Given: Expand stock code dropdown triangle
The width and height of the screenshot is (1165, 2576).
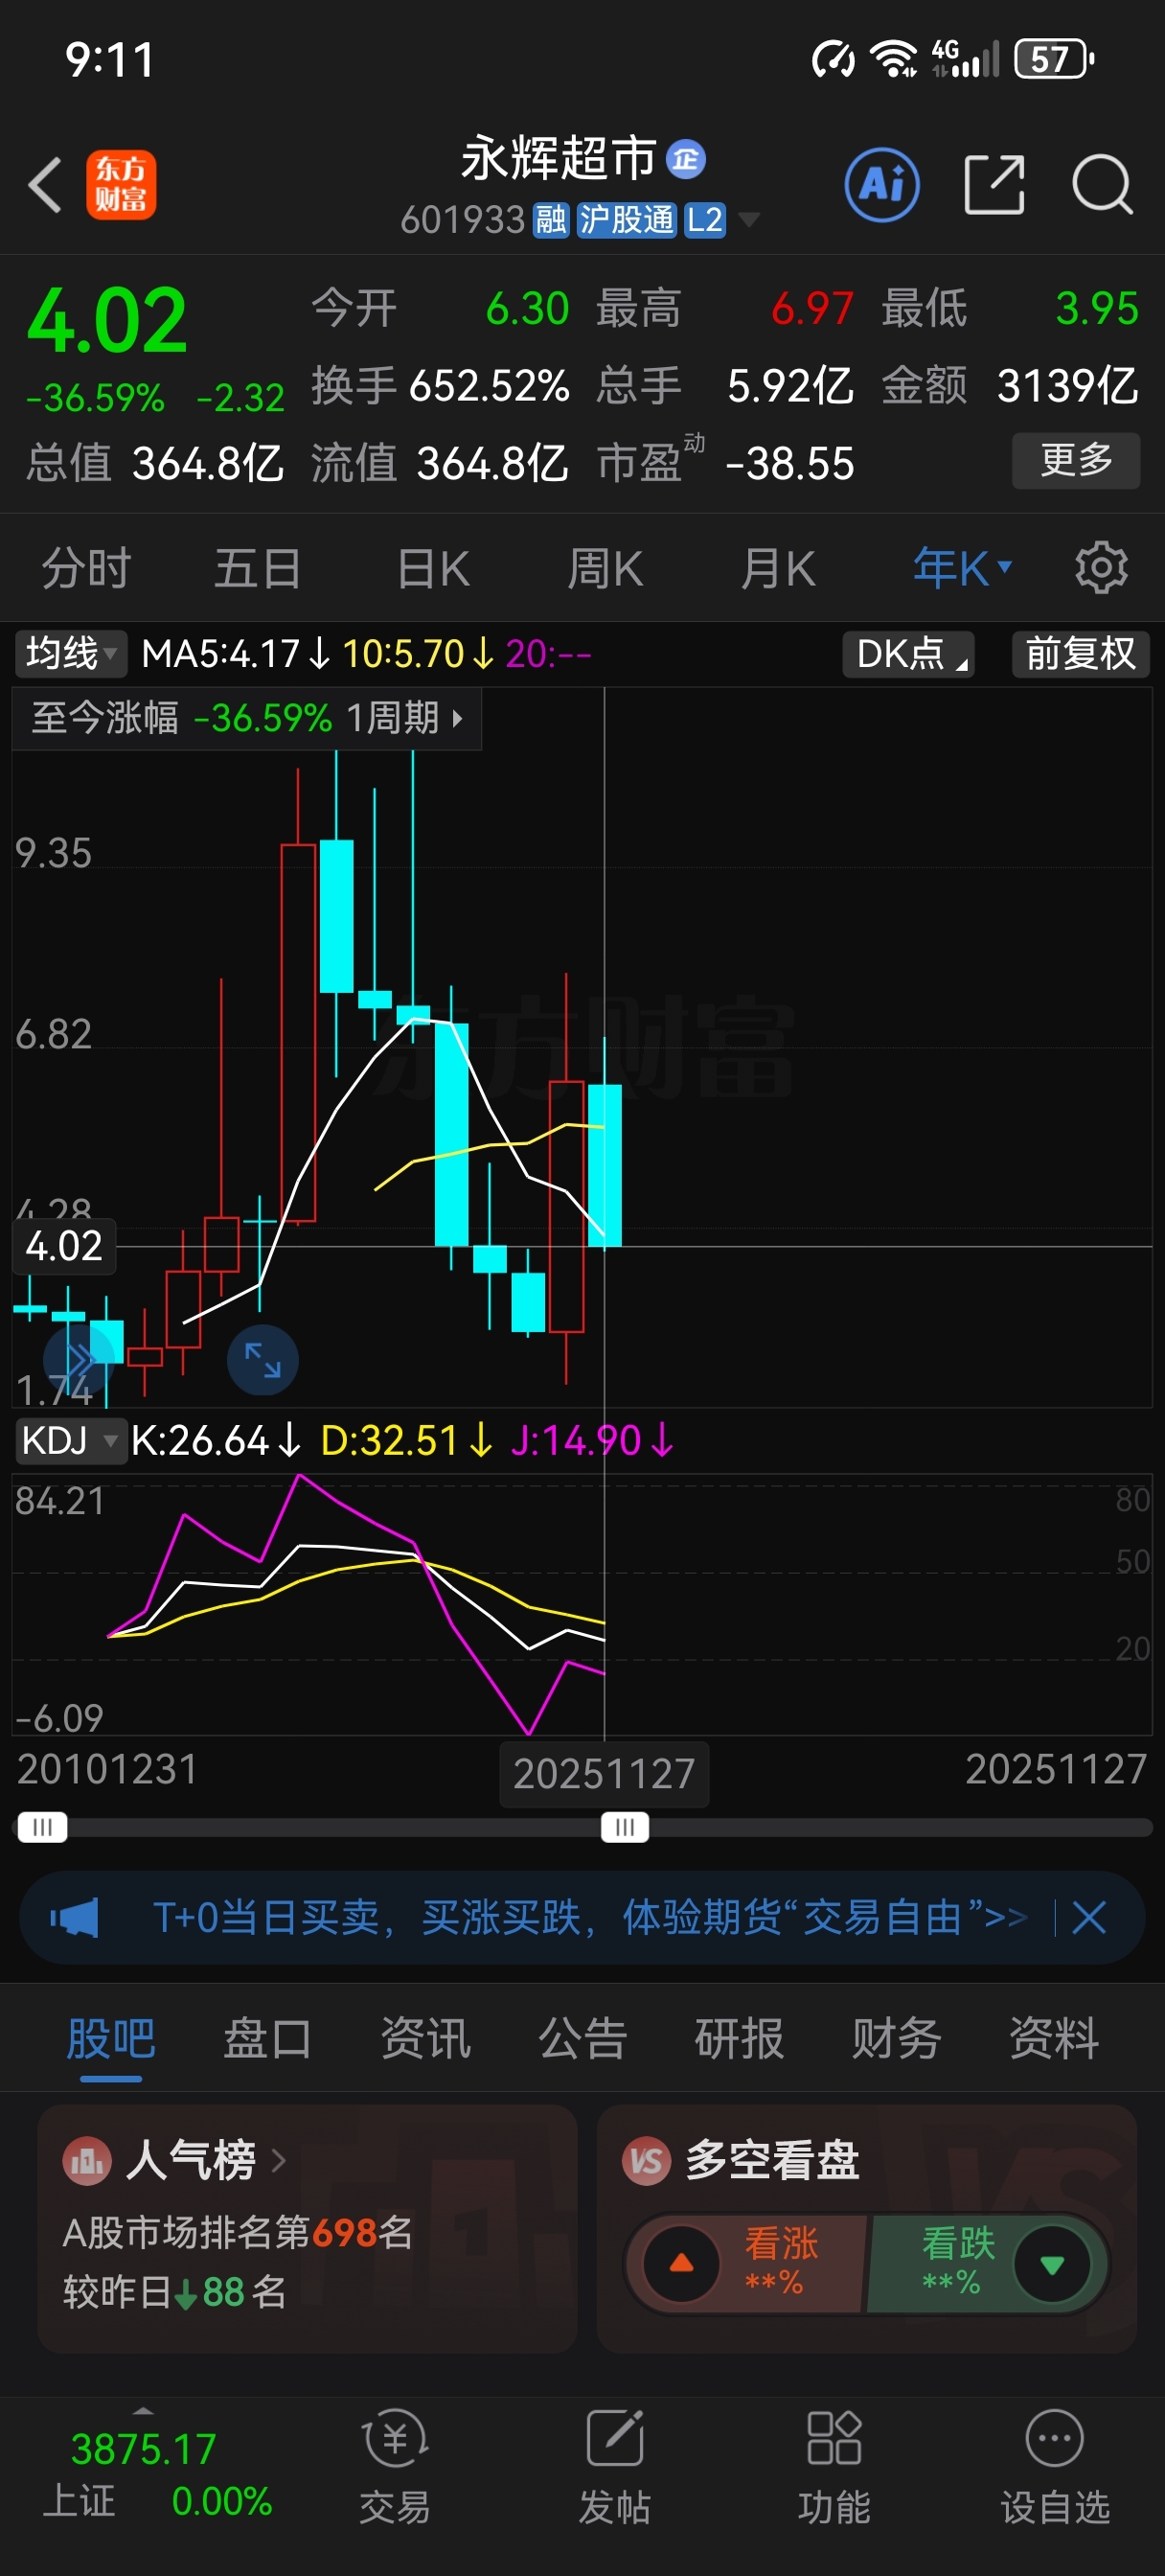Looking at the screenshot, I should pos(748,220).
